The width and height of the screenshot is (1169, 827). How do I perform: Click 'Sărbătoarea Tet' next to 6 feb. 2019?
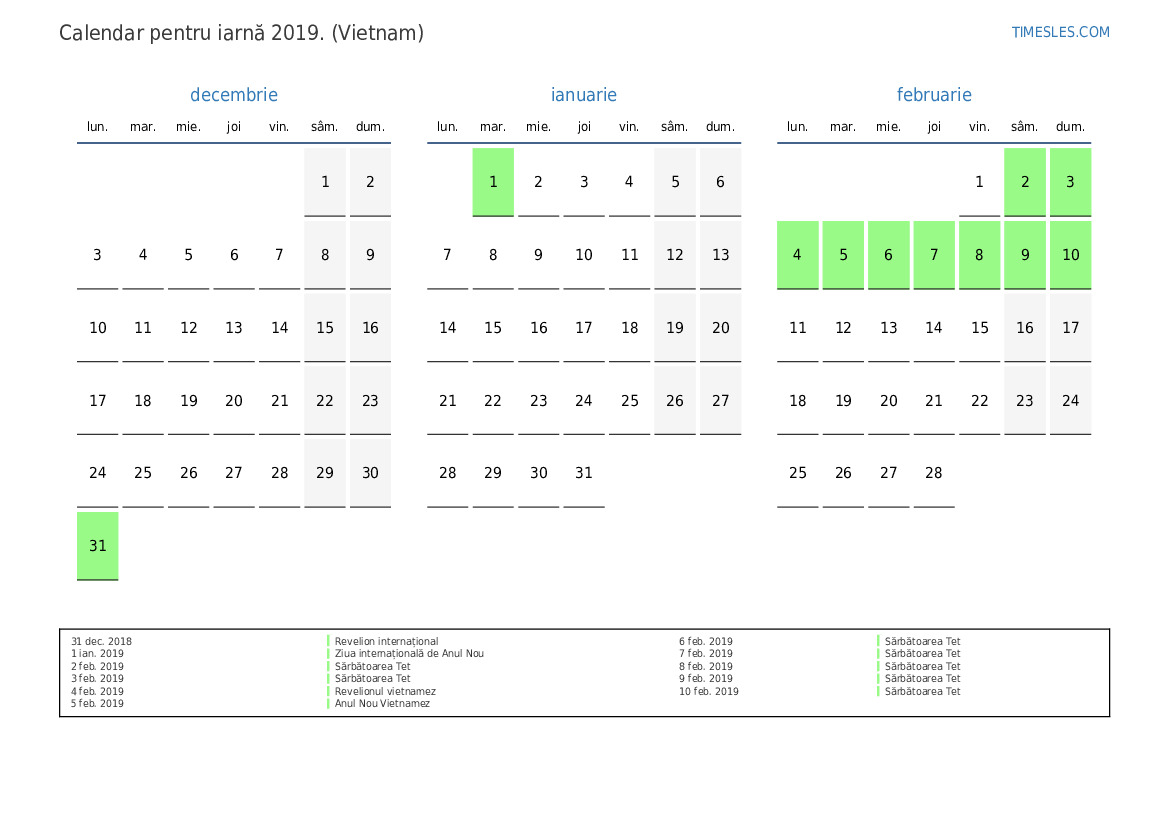tap(922, 641)
